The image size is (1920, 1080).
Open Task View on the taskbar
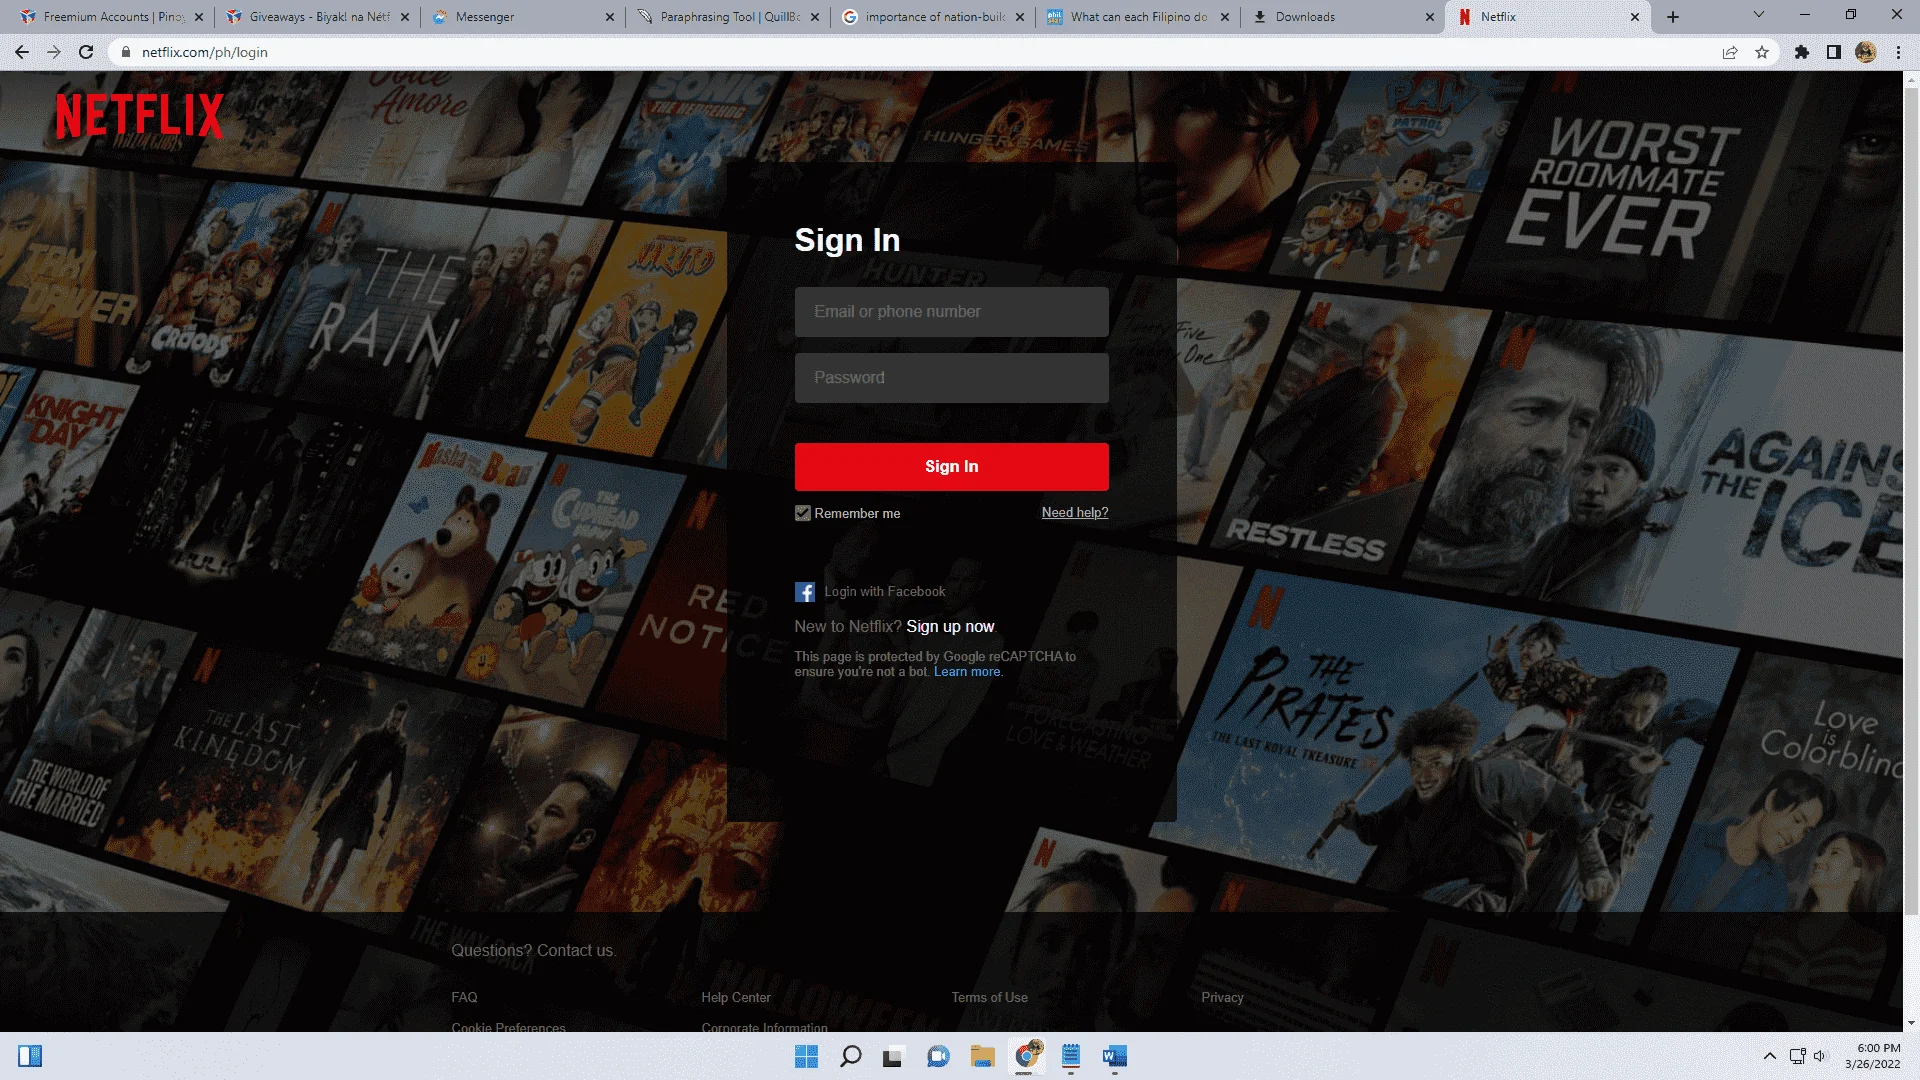coord(893,1056)
